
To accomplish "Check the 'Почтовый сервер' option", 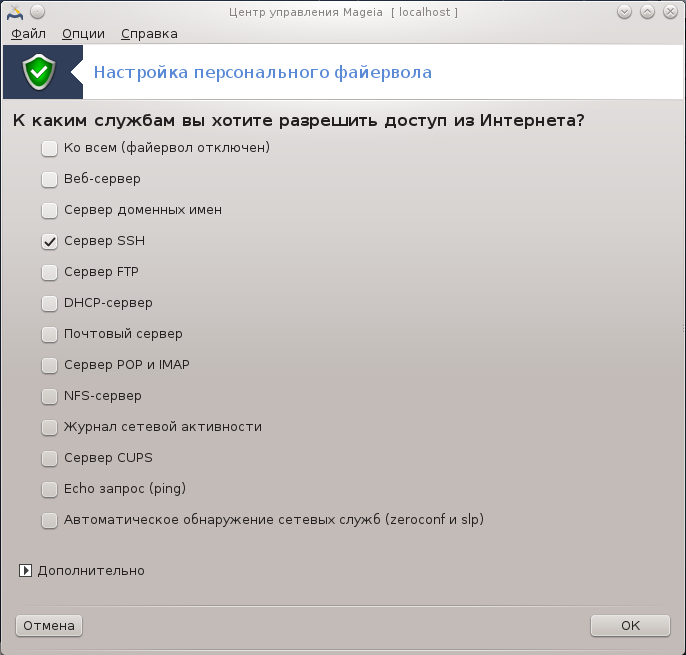I will point(49,334).
